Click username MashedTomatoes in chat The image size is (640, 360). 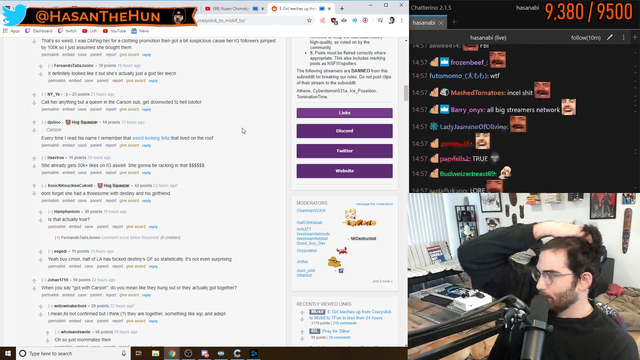pyautogui.click(x=478, y=93)
